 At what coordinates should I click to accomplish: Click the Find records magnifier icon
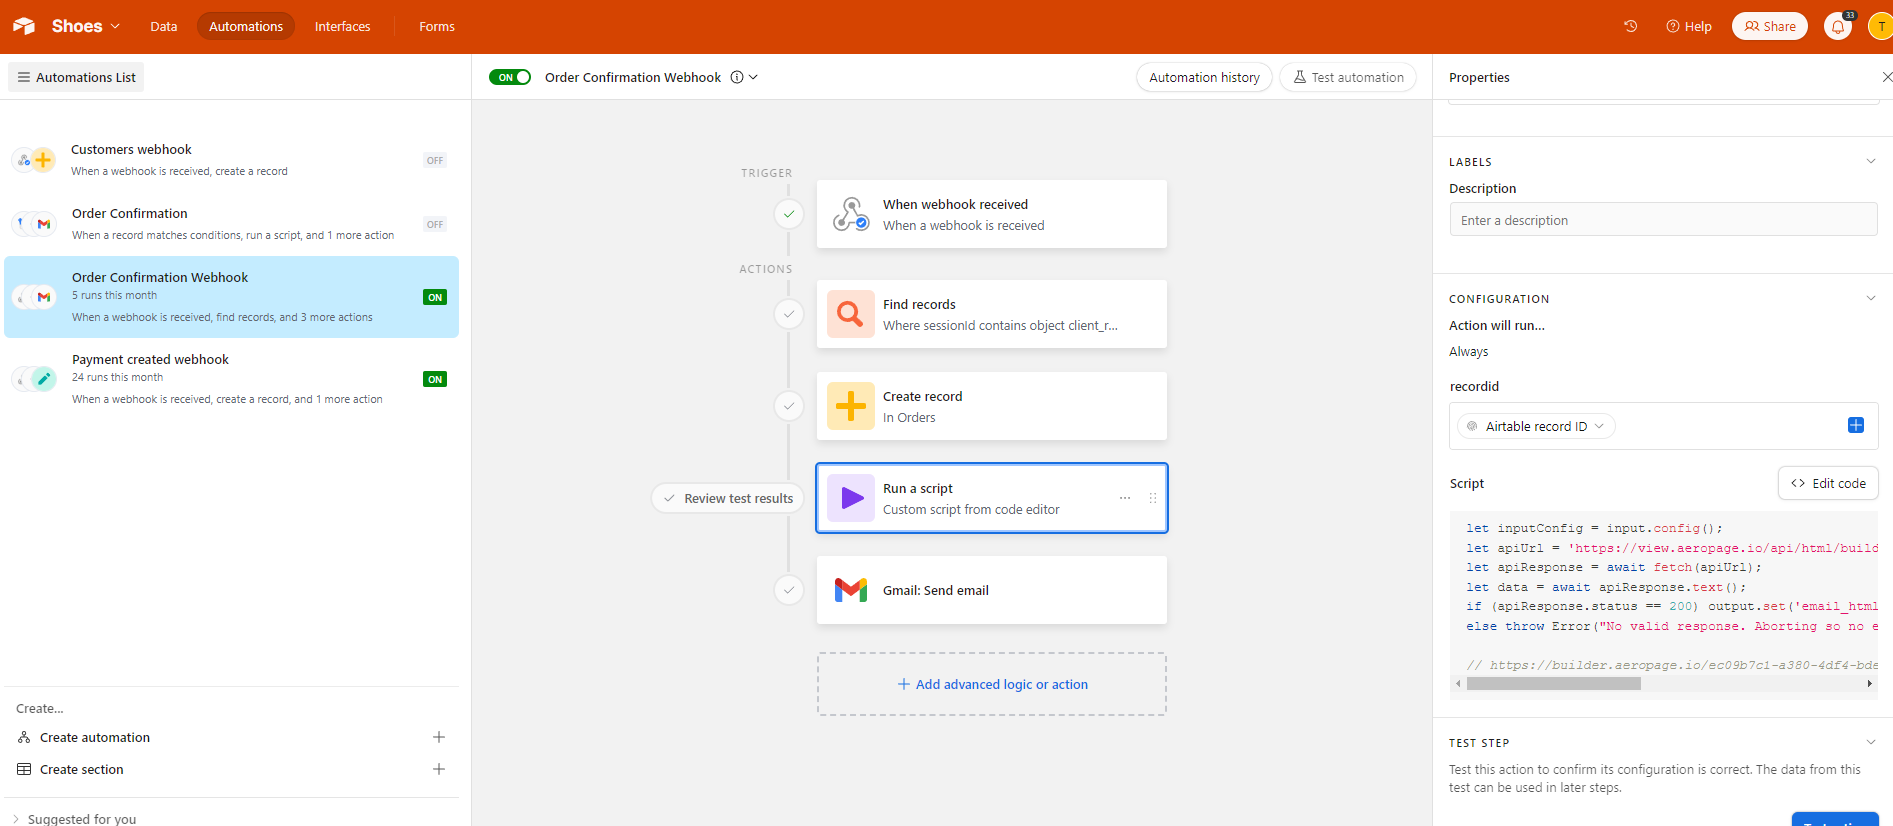point(851,314)
